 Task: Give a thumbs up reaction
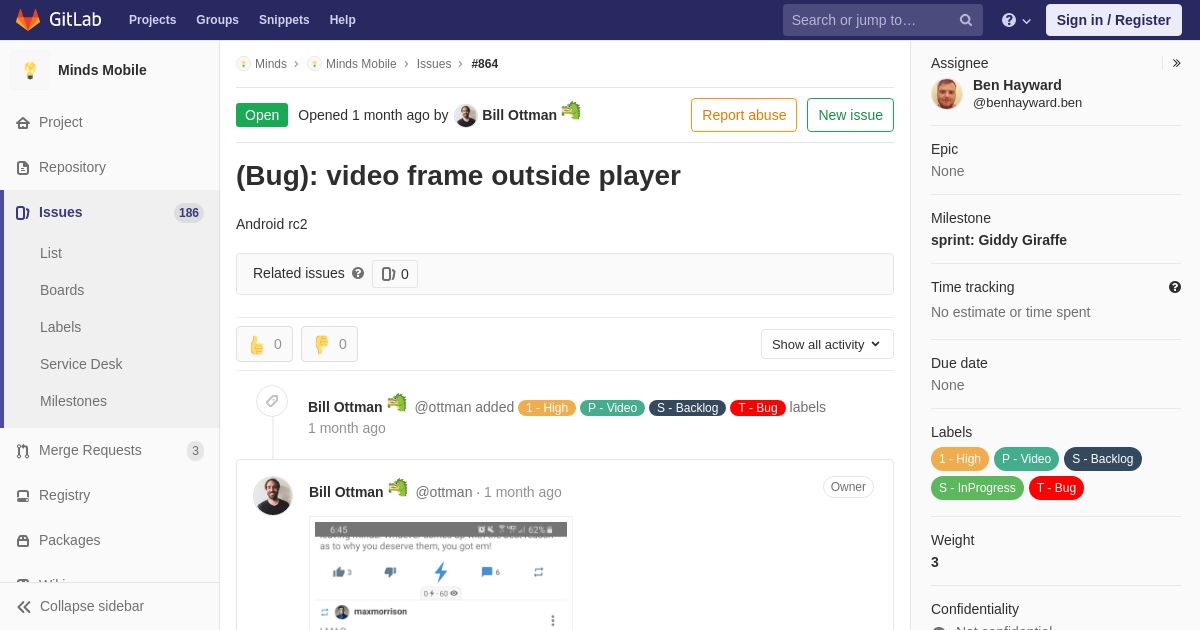(264, 344)
